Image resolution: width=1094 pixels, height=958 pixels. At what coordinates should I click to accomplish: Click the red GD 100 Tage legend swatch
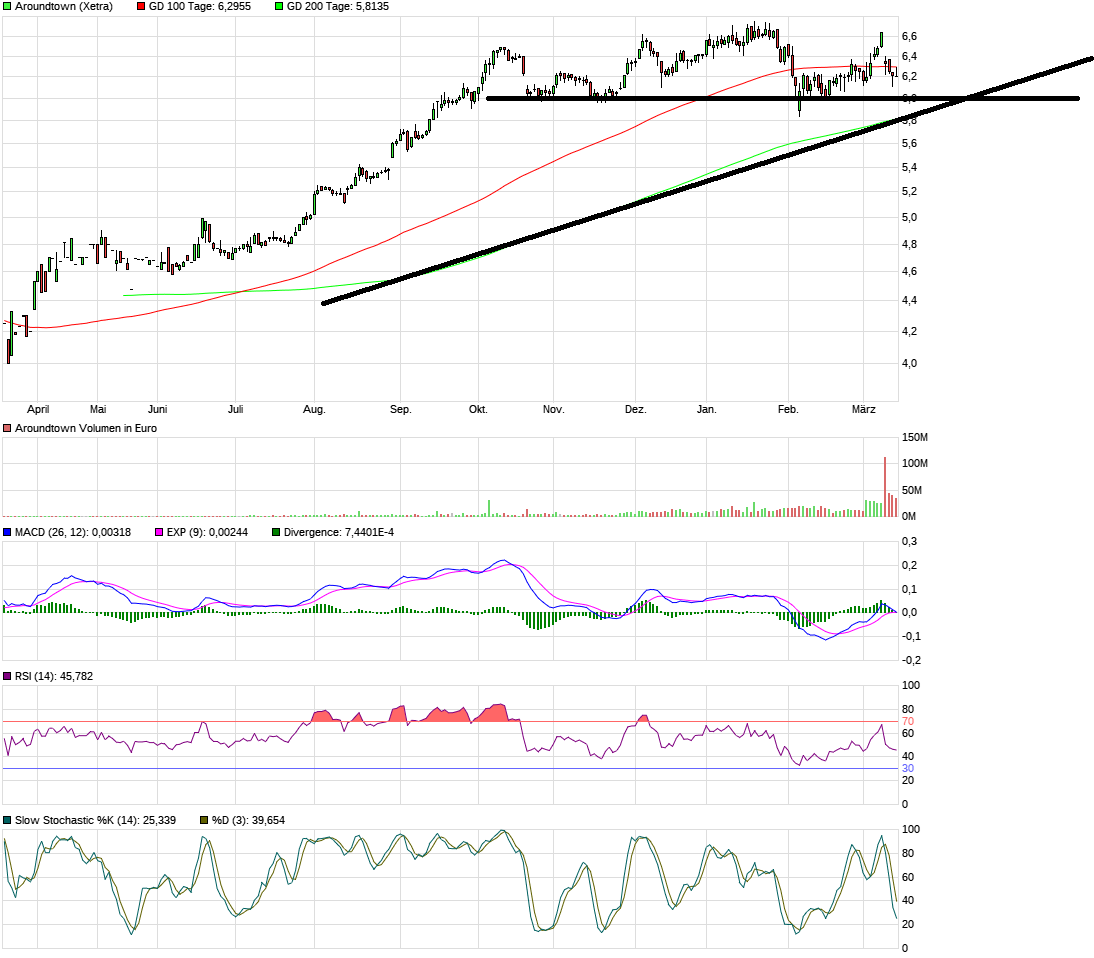coord(141,6)
